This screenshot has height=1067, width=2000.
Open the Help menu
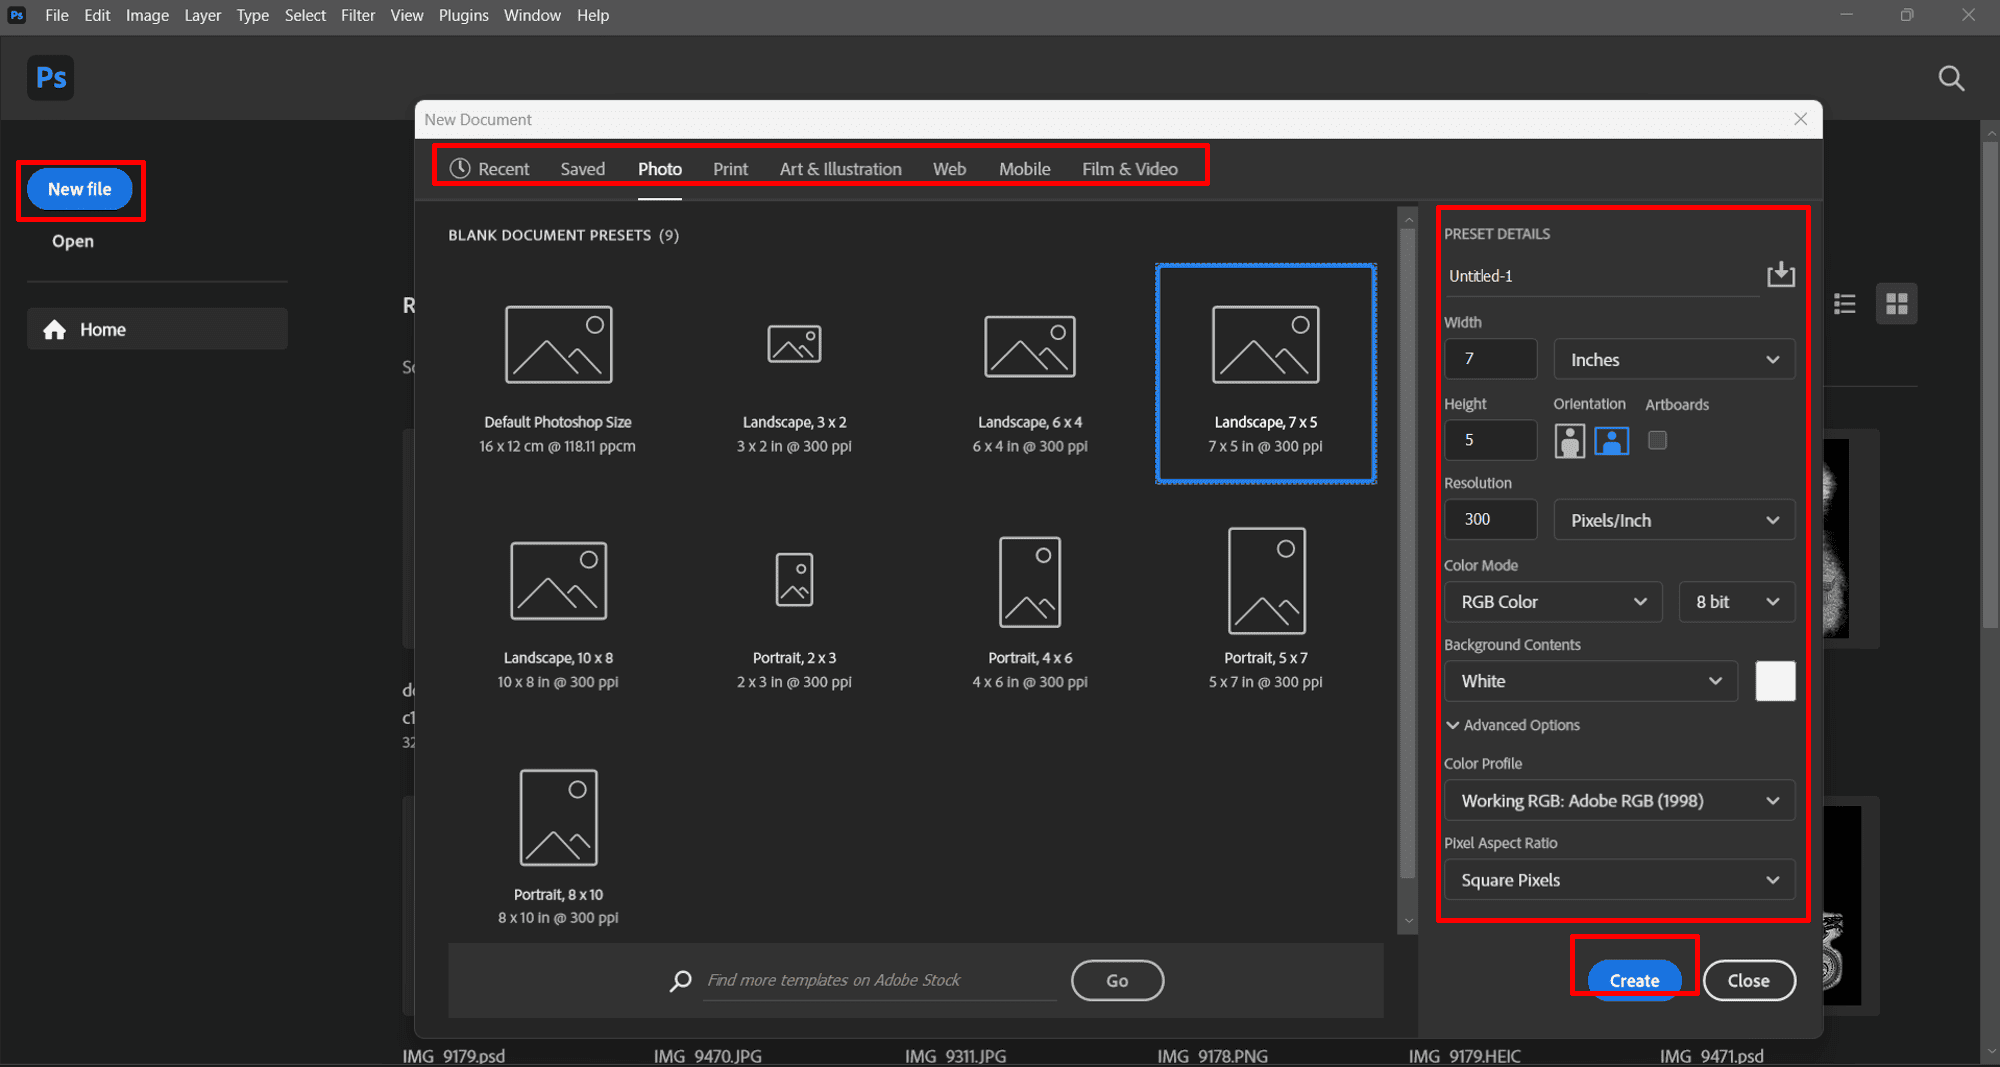pos(593,15)
